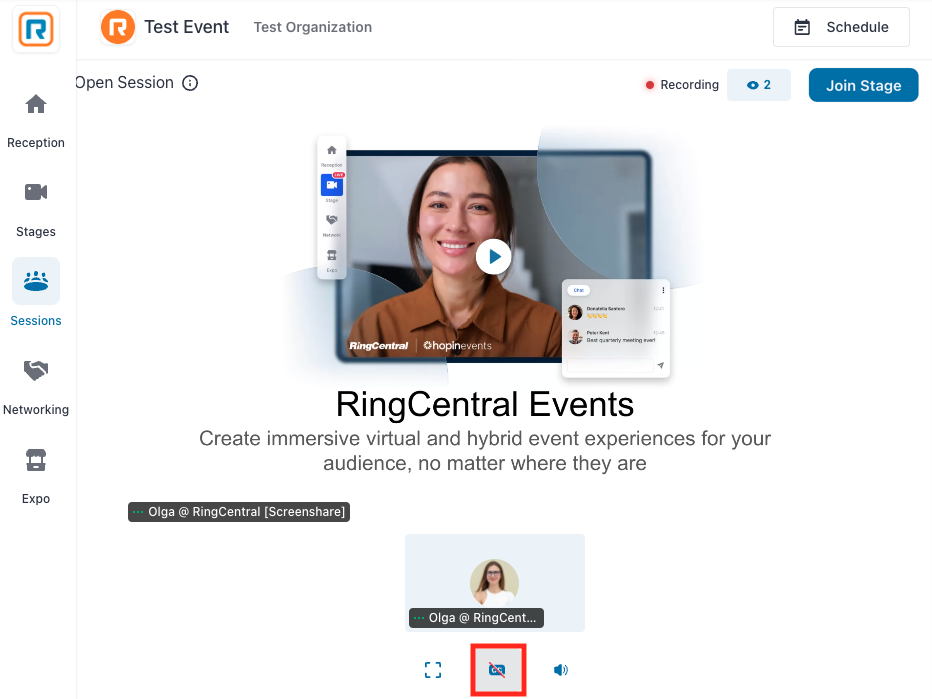
Task: Show Open Session info icon
Action: 190,83
